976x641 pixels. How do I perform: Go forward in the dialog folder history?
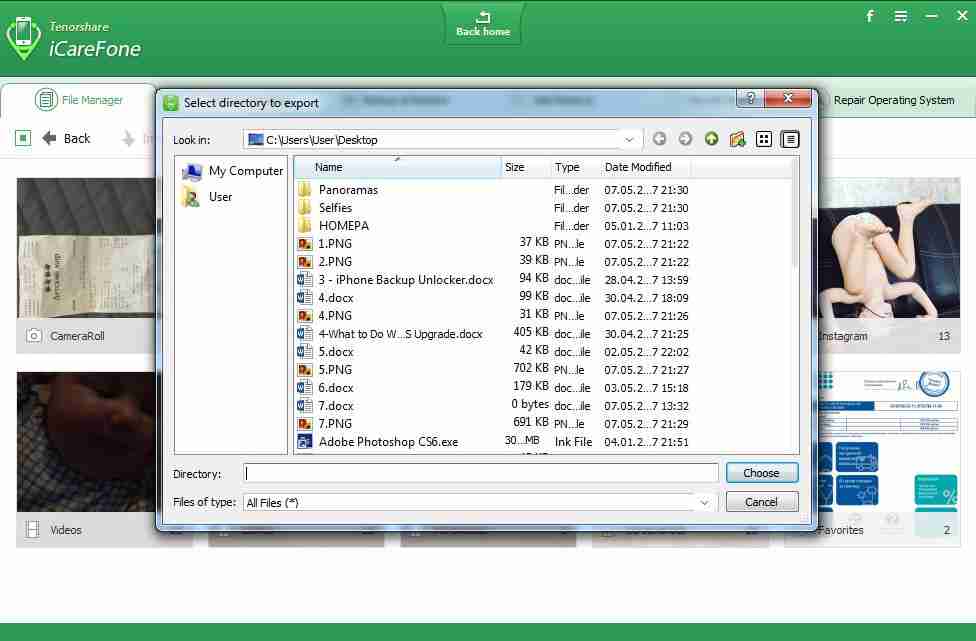(685, 139)
